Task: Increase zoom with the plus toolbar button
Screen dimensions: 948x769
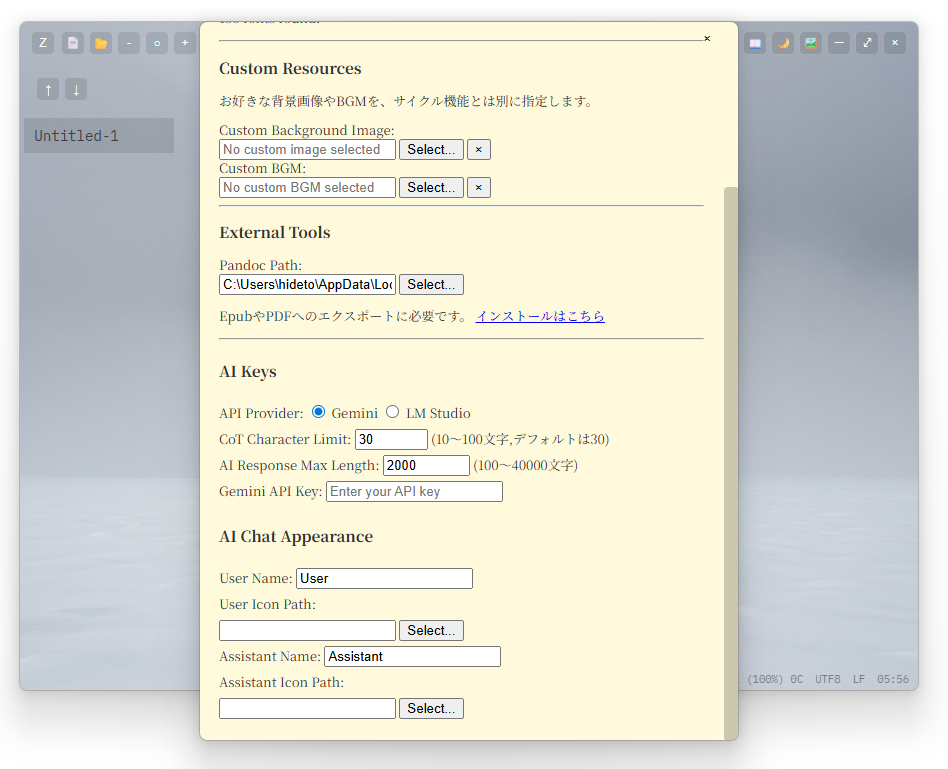Action: 185,43
